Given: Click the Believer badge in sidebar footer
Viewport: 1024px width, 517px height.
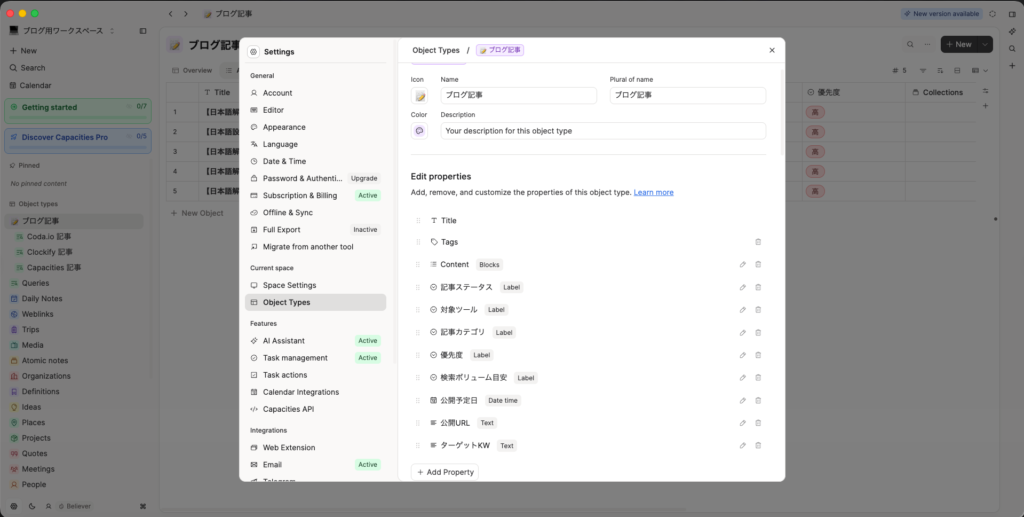Looking at the screenshot, I should click(x=75, y=506).
